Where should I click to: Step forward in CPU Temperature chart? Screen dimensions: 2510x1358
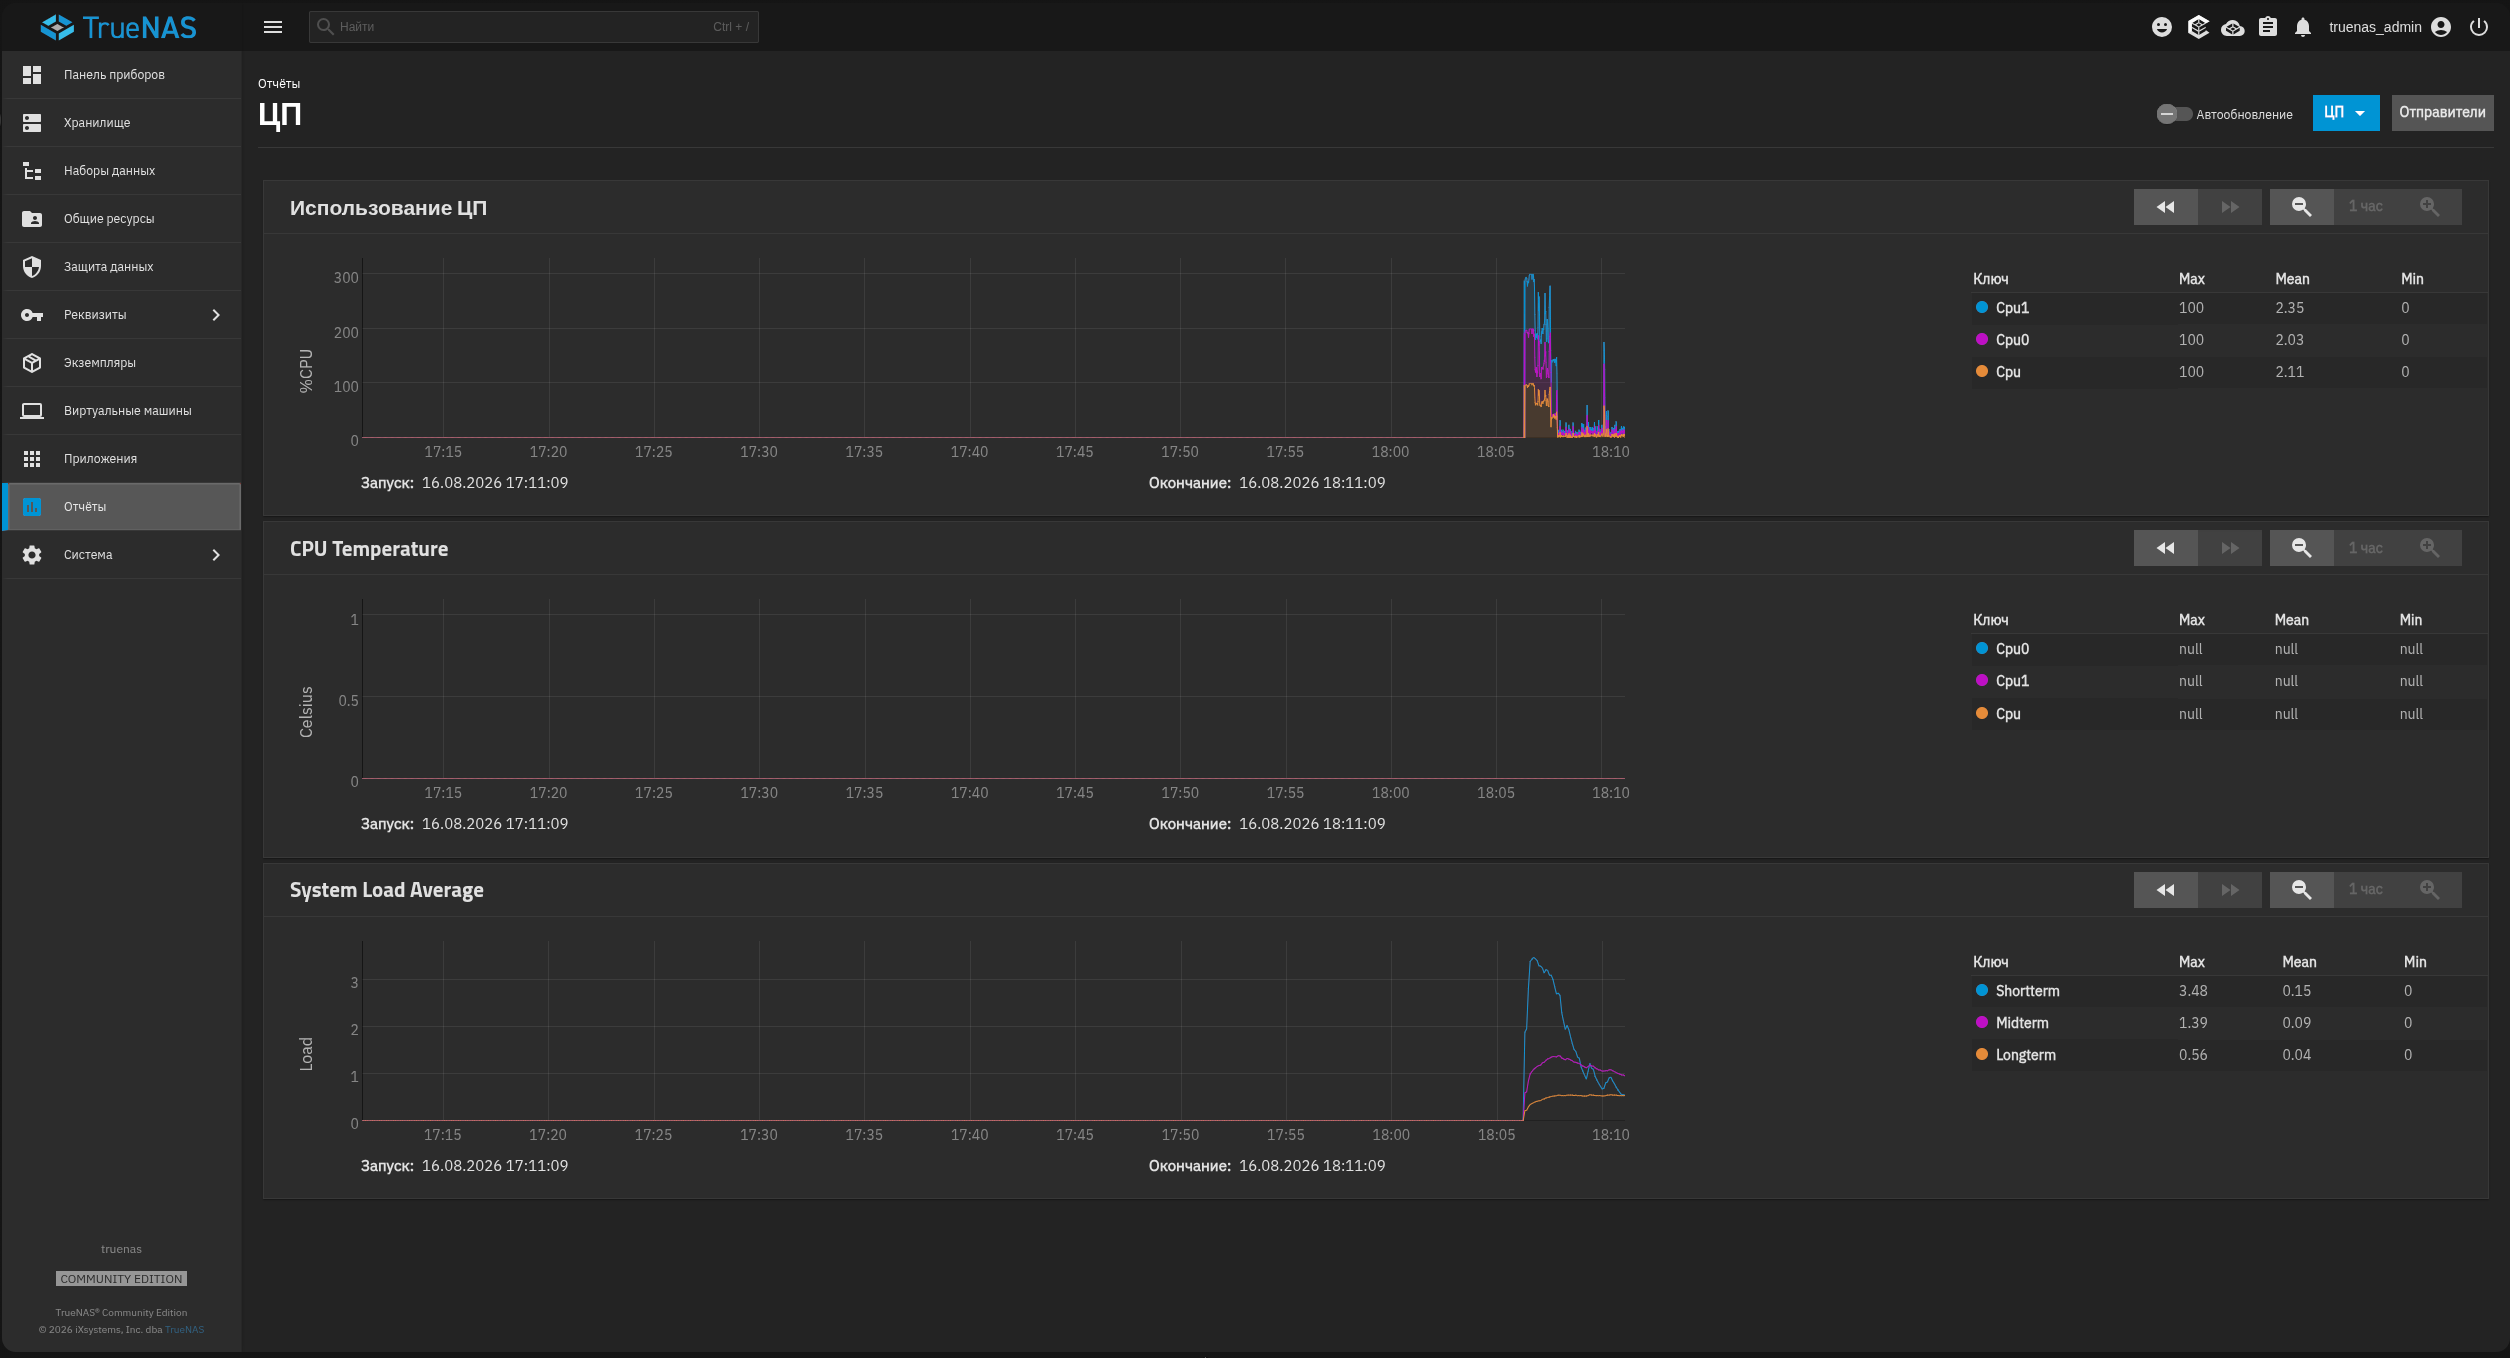(2230, 548)
